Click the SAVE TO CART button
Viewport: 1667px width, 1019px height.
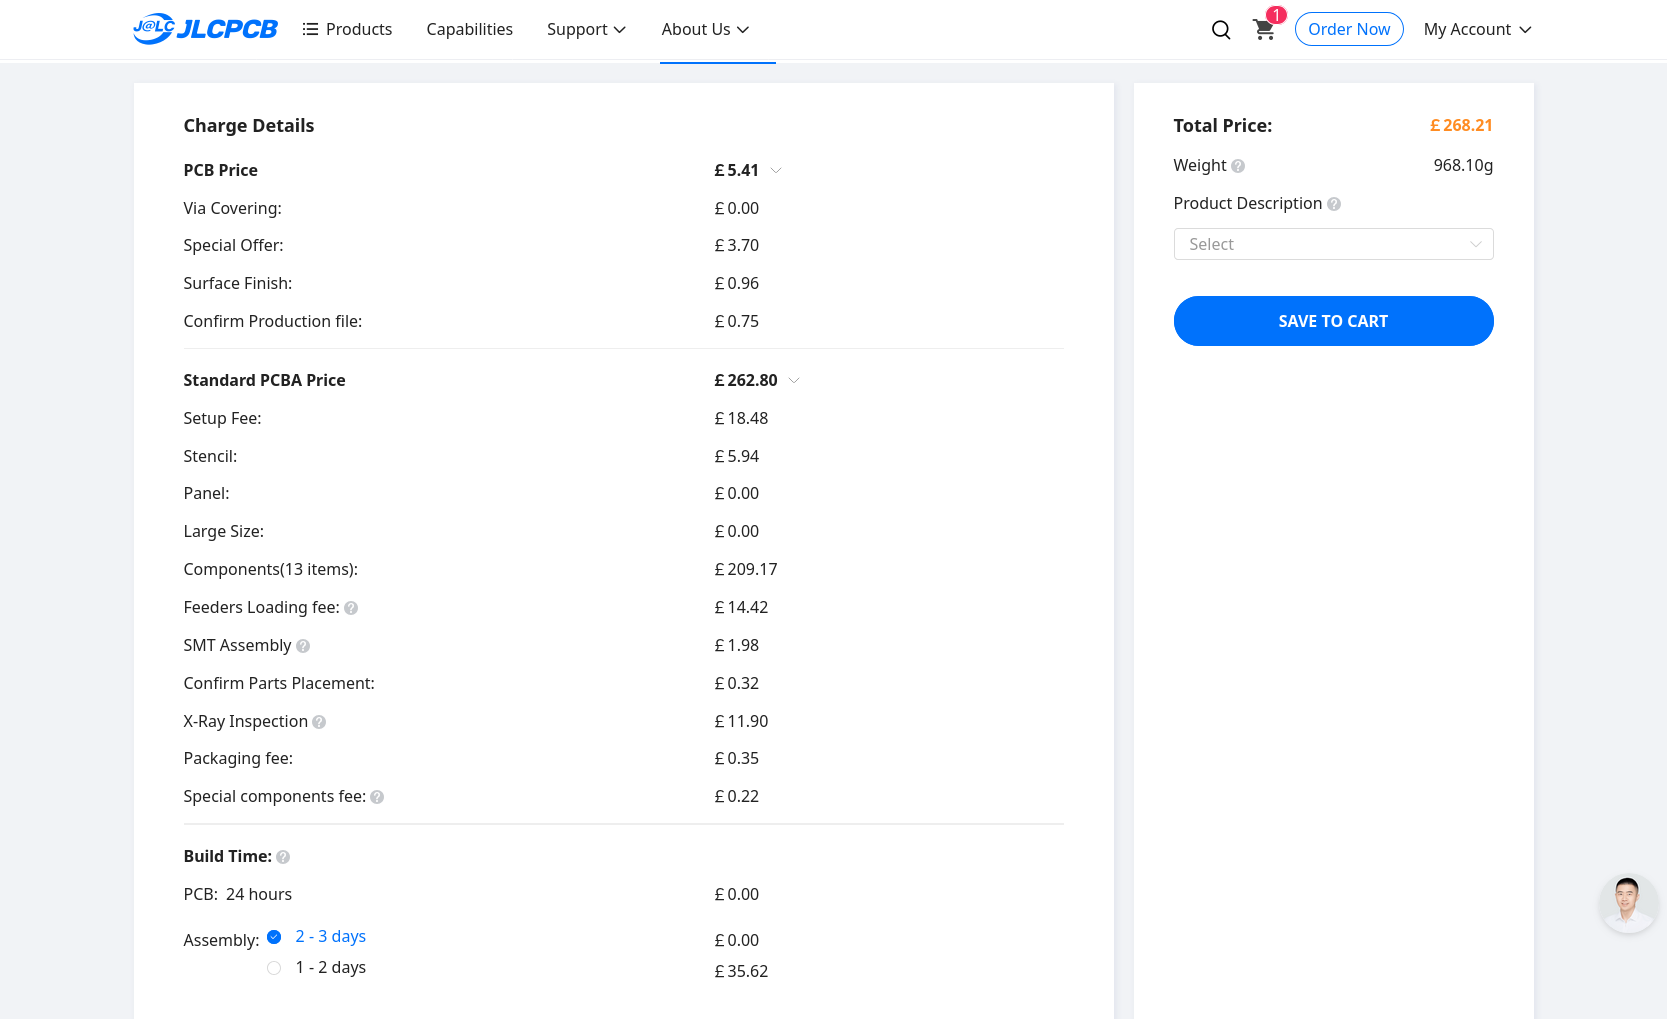pos(1332,321)
